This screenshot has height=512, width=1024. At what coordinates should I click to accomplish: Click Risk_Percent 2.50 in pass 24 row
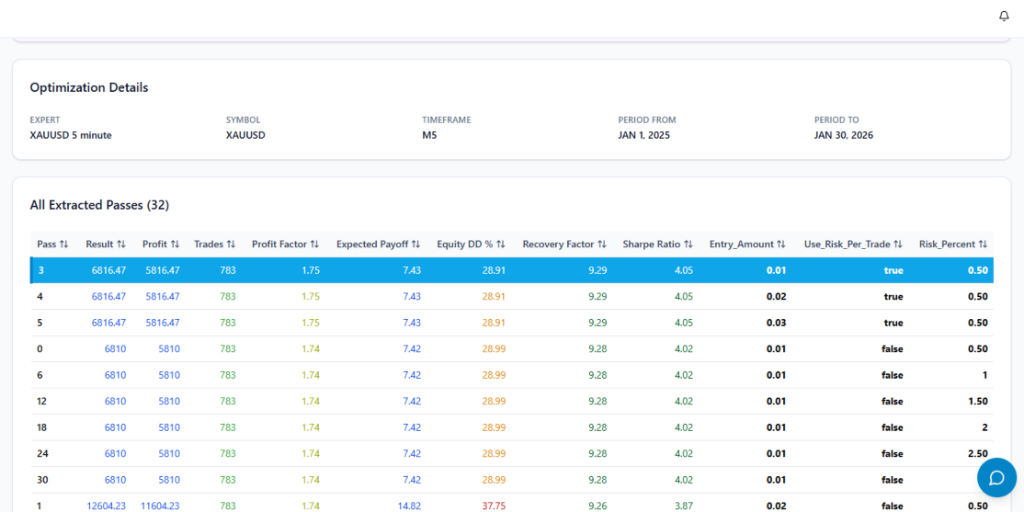click(978, 453)
